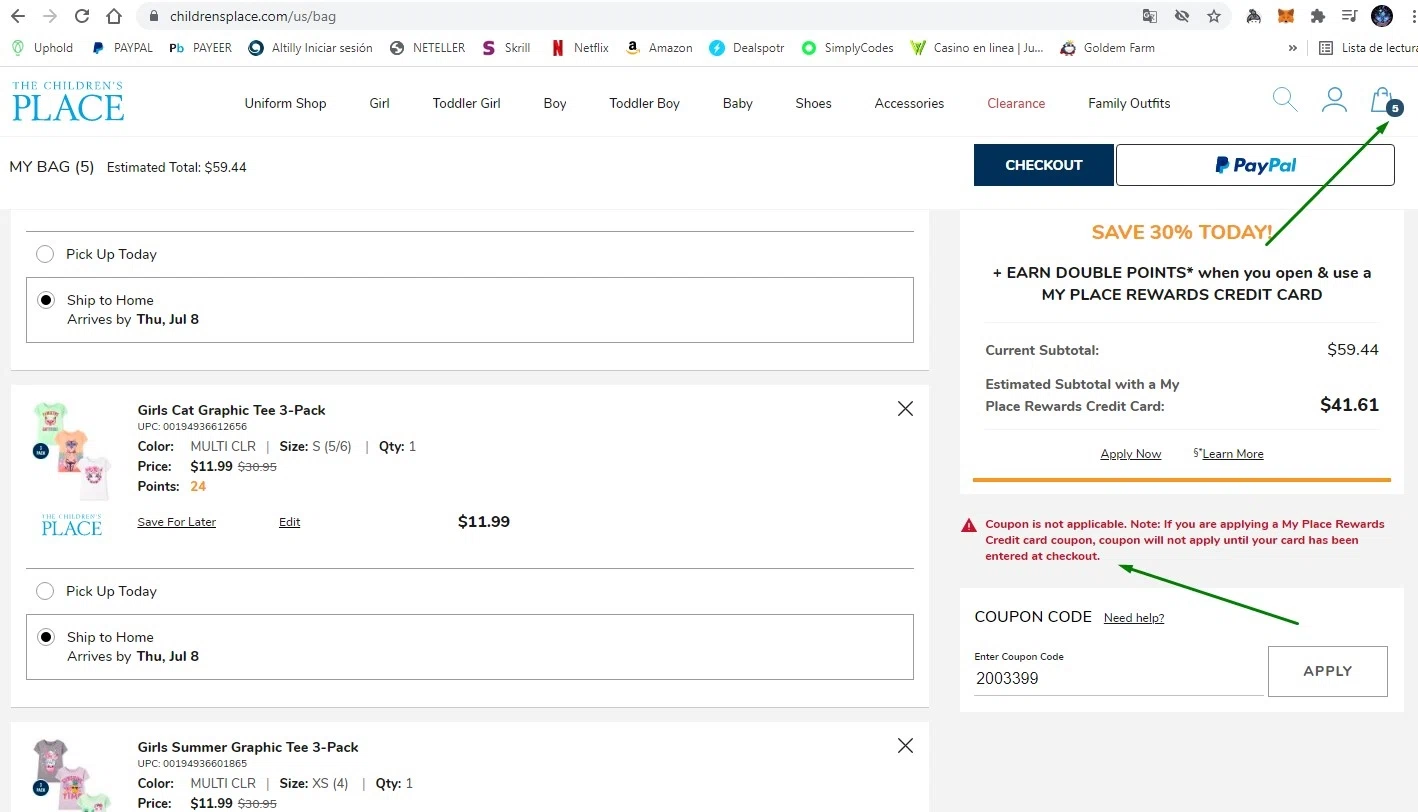The width and height of the screenshot is (1418, 812).
Task: Click the Need help? coupon link
Action: [1134, 618]
